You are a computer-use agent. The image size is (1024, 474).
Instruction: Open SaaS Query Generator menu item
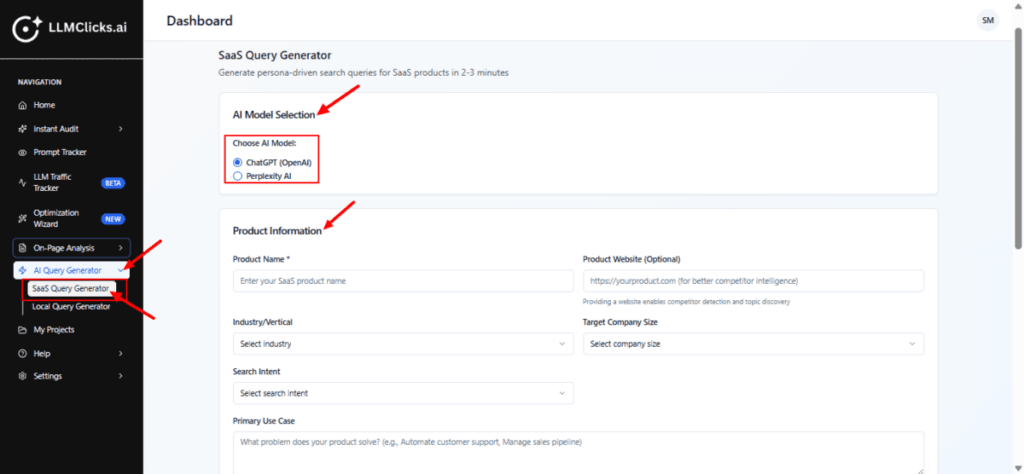[x=70, y=289]
